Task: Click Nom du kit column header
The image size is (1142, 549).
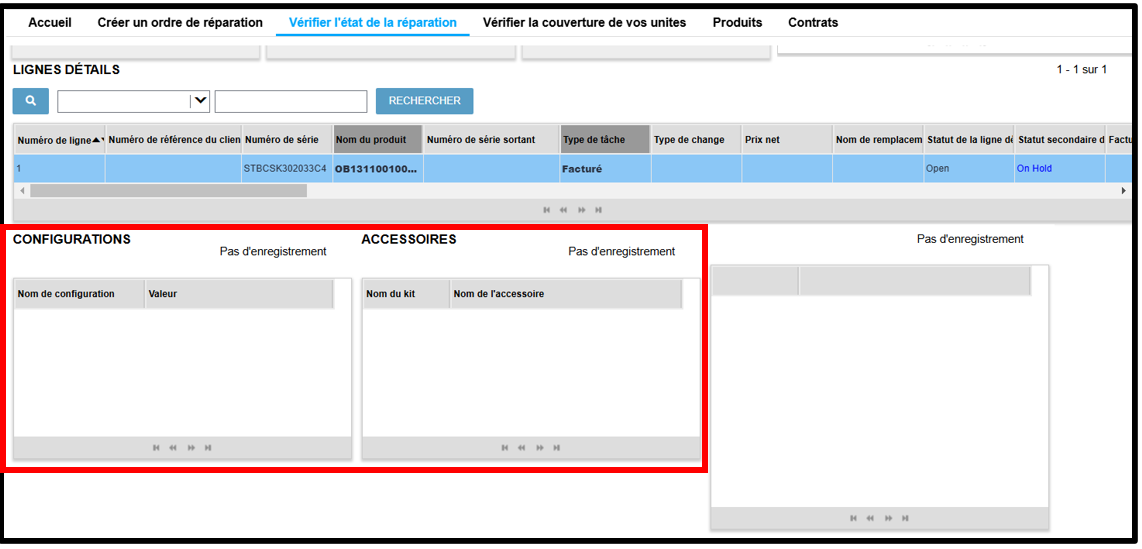Action: (x=406, y=294)
